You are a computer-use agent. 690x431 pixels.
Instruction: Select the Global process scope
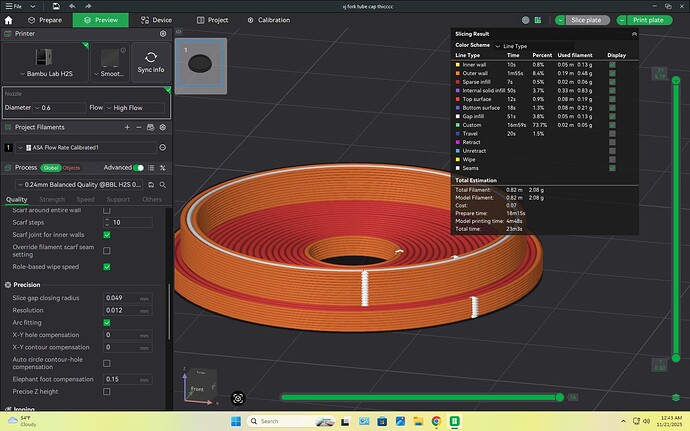tap(51, 168)
